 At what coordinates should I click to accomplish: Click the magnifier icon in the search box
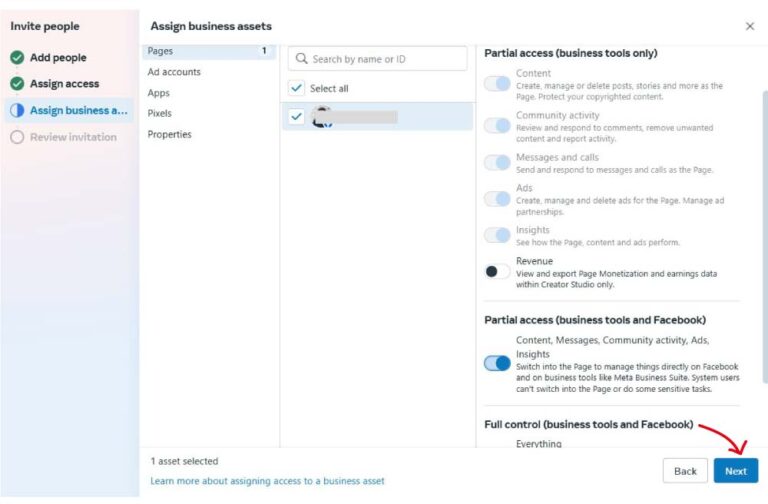pyautogui.click(x=302, y=59)
